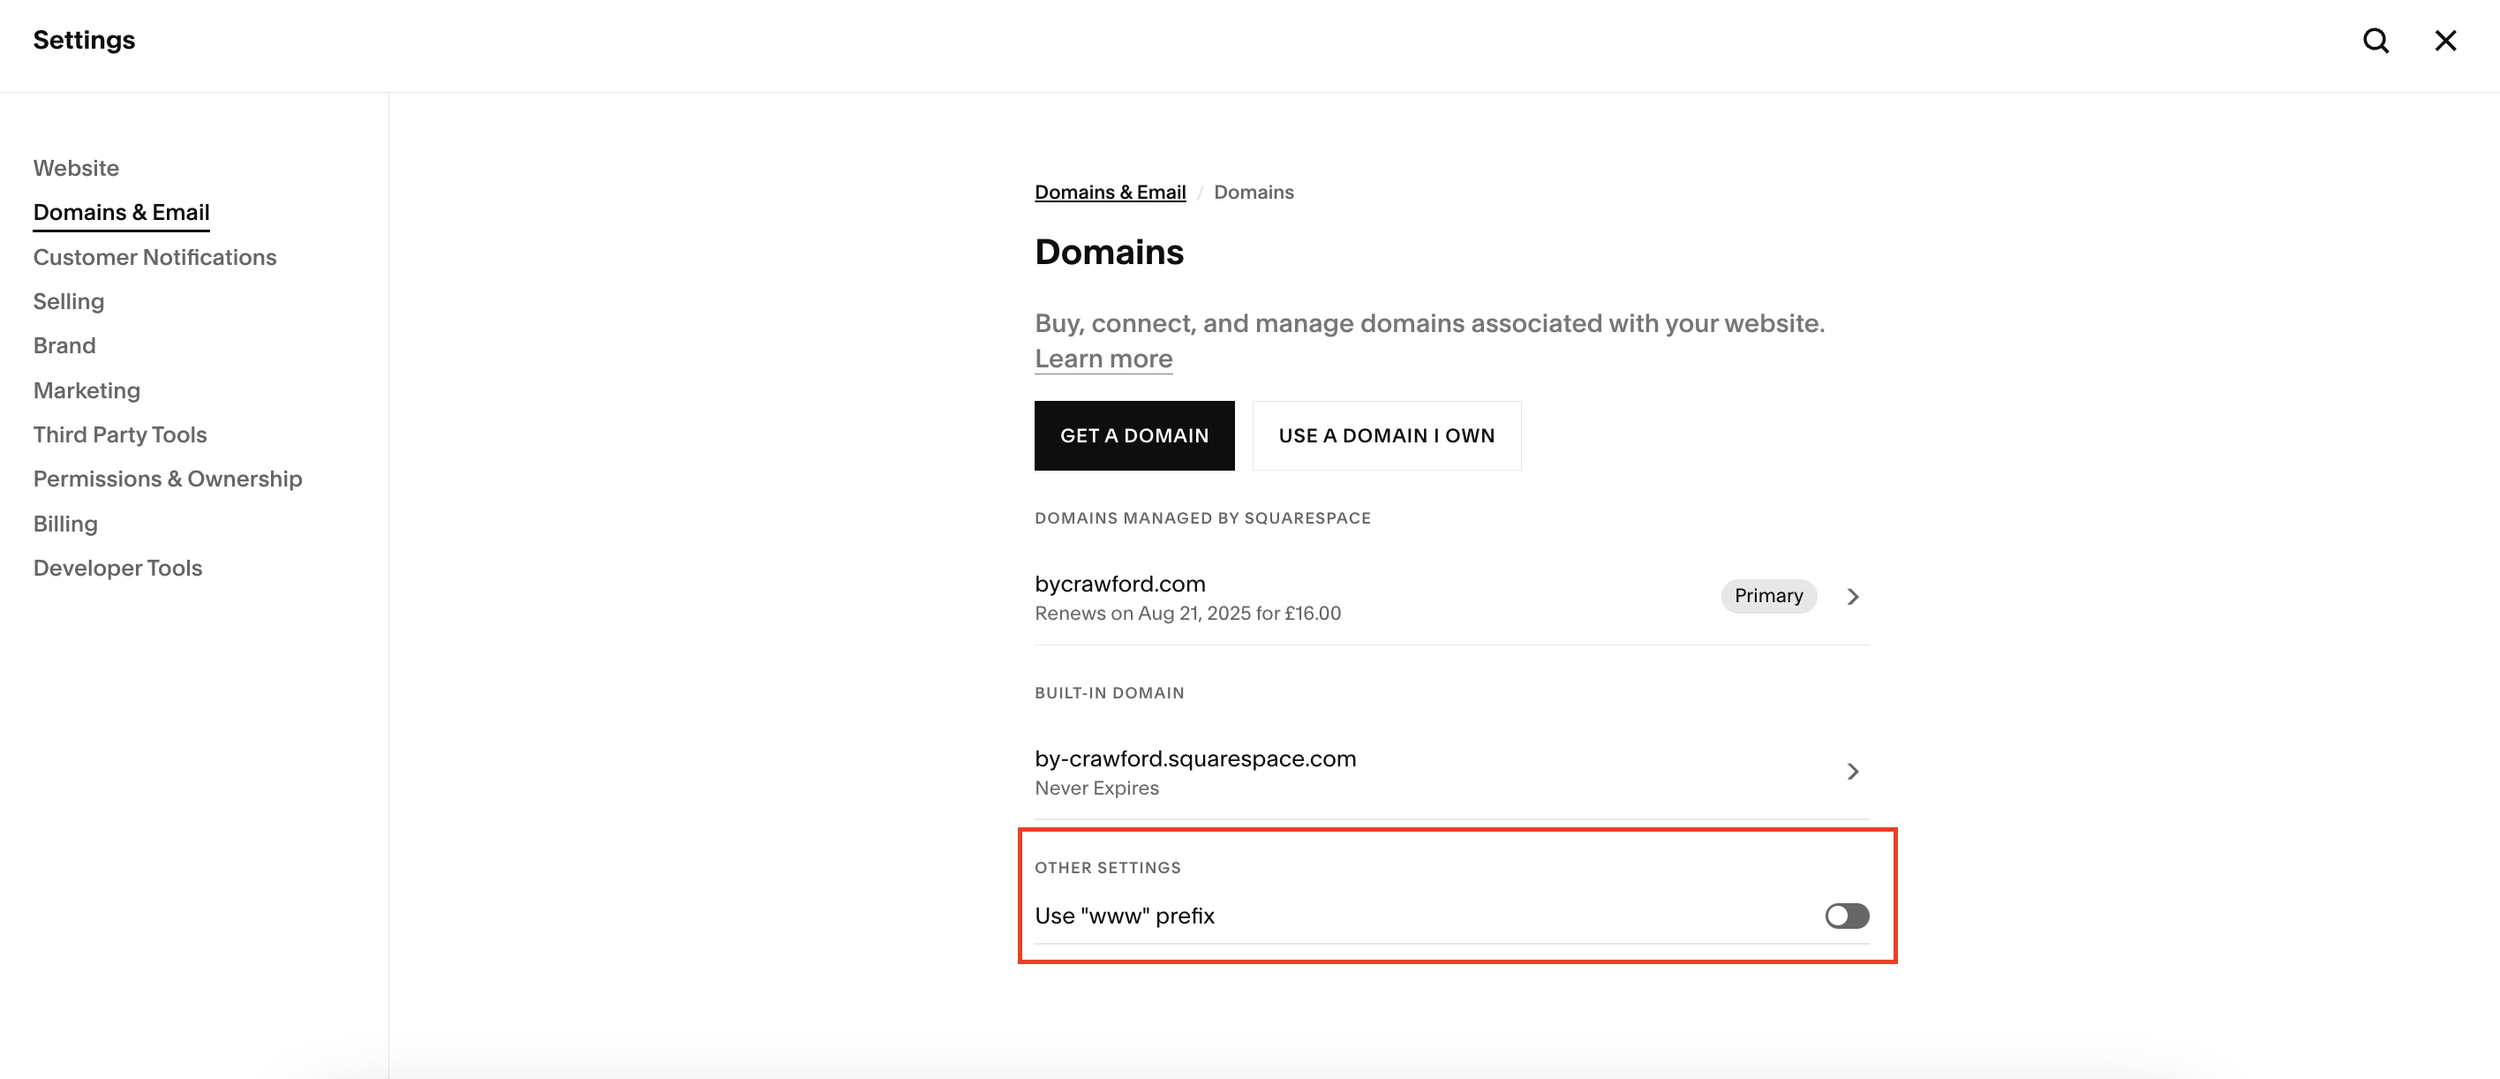
Task: Open Website settings in sidebar
Action: [76, 168]
